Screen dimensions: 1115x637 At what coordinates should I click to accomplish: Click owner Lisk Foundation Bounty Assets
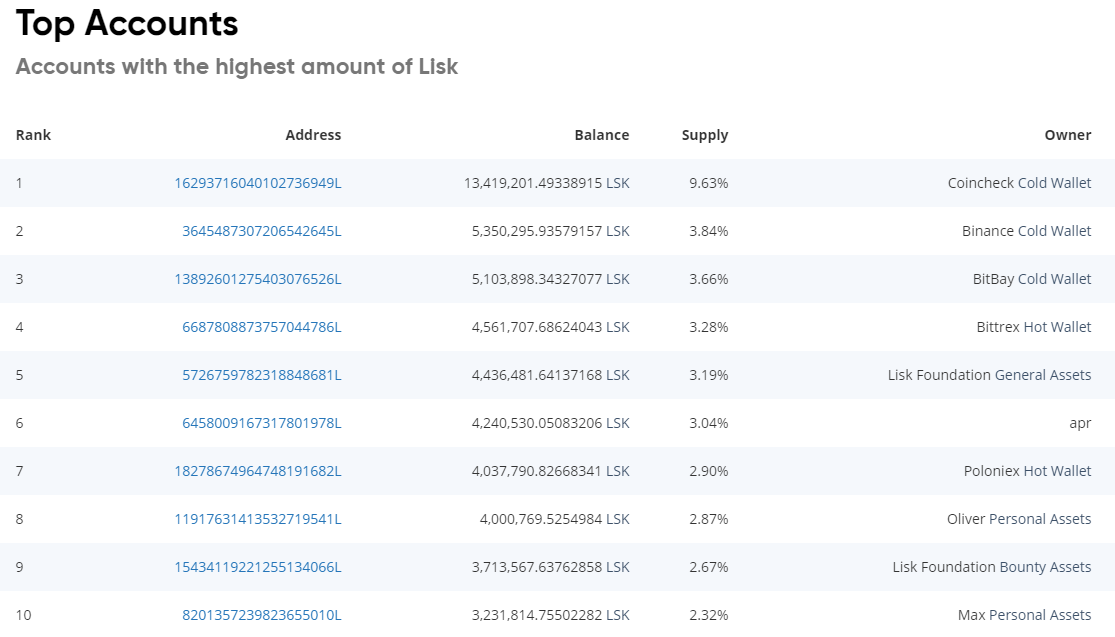[x=991, y=567]
